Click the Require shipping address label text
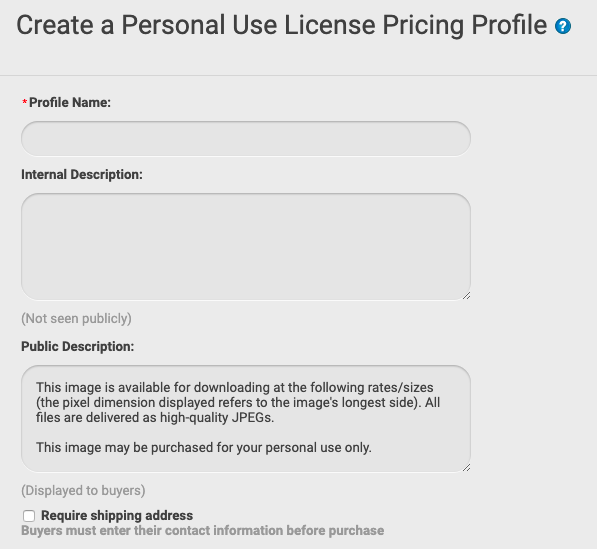 [x=117, y=515]
